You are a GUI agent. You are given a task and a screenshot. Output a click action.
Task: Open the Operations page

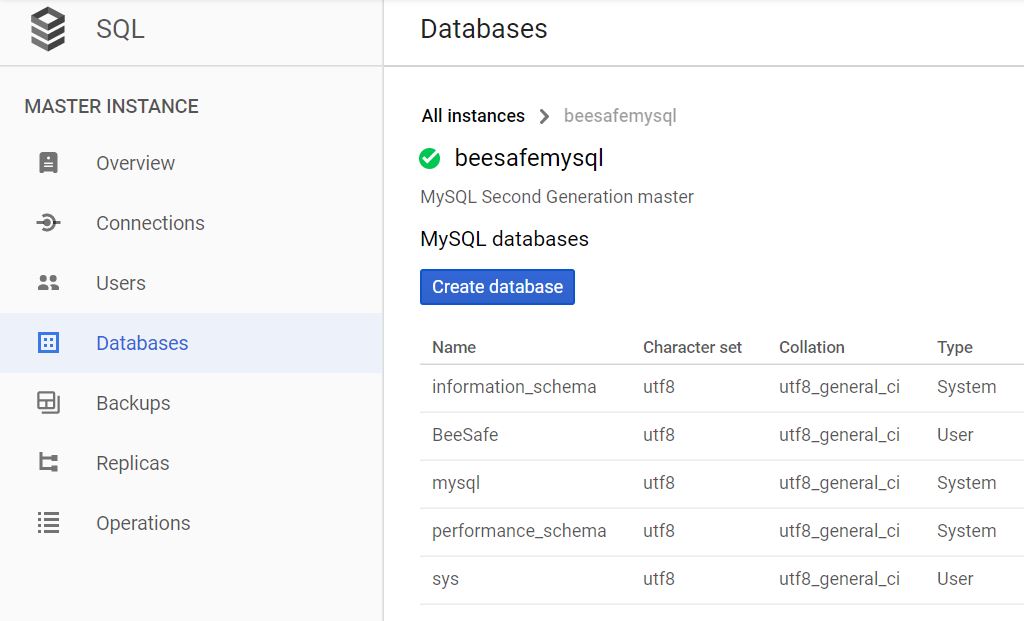tap(143, 523)
